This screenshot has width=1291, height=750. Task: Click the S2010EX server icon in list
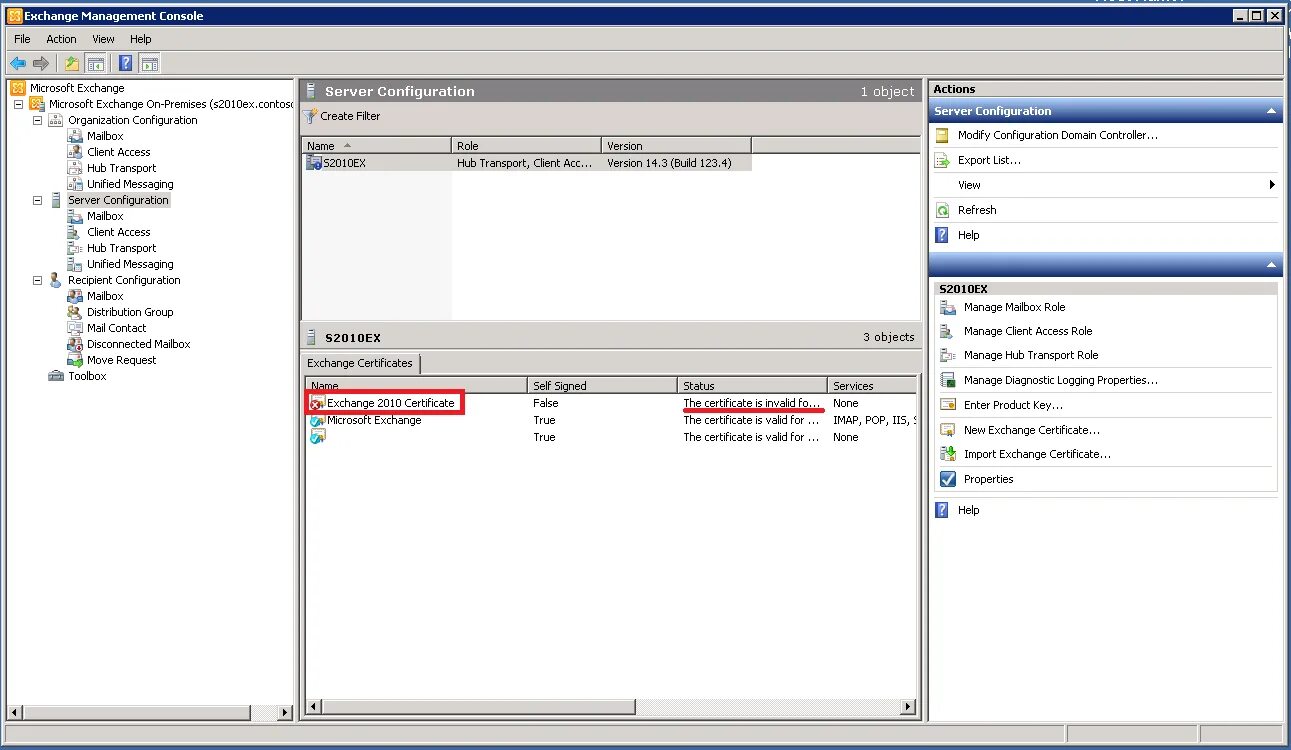pos(314,162)
